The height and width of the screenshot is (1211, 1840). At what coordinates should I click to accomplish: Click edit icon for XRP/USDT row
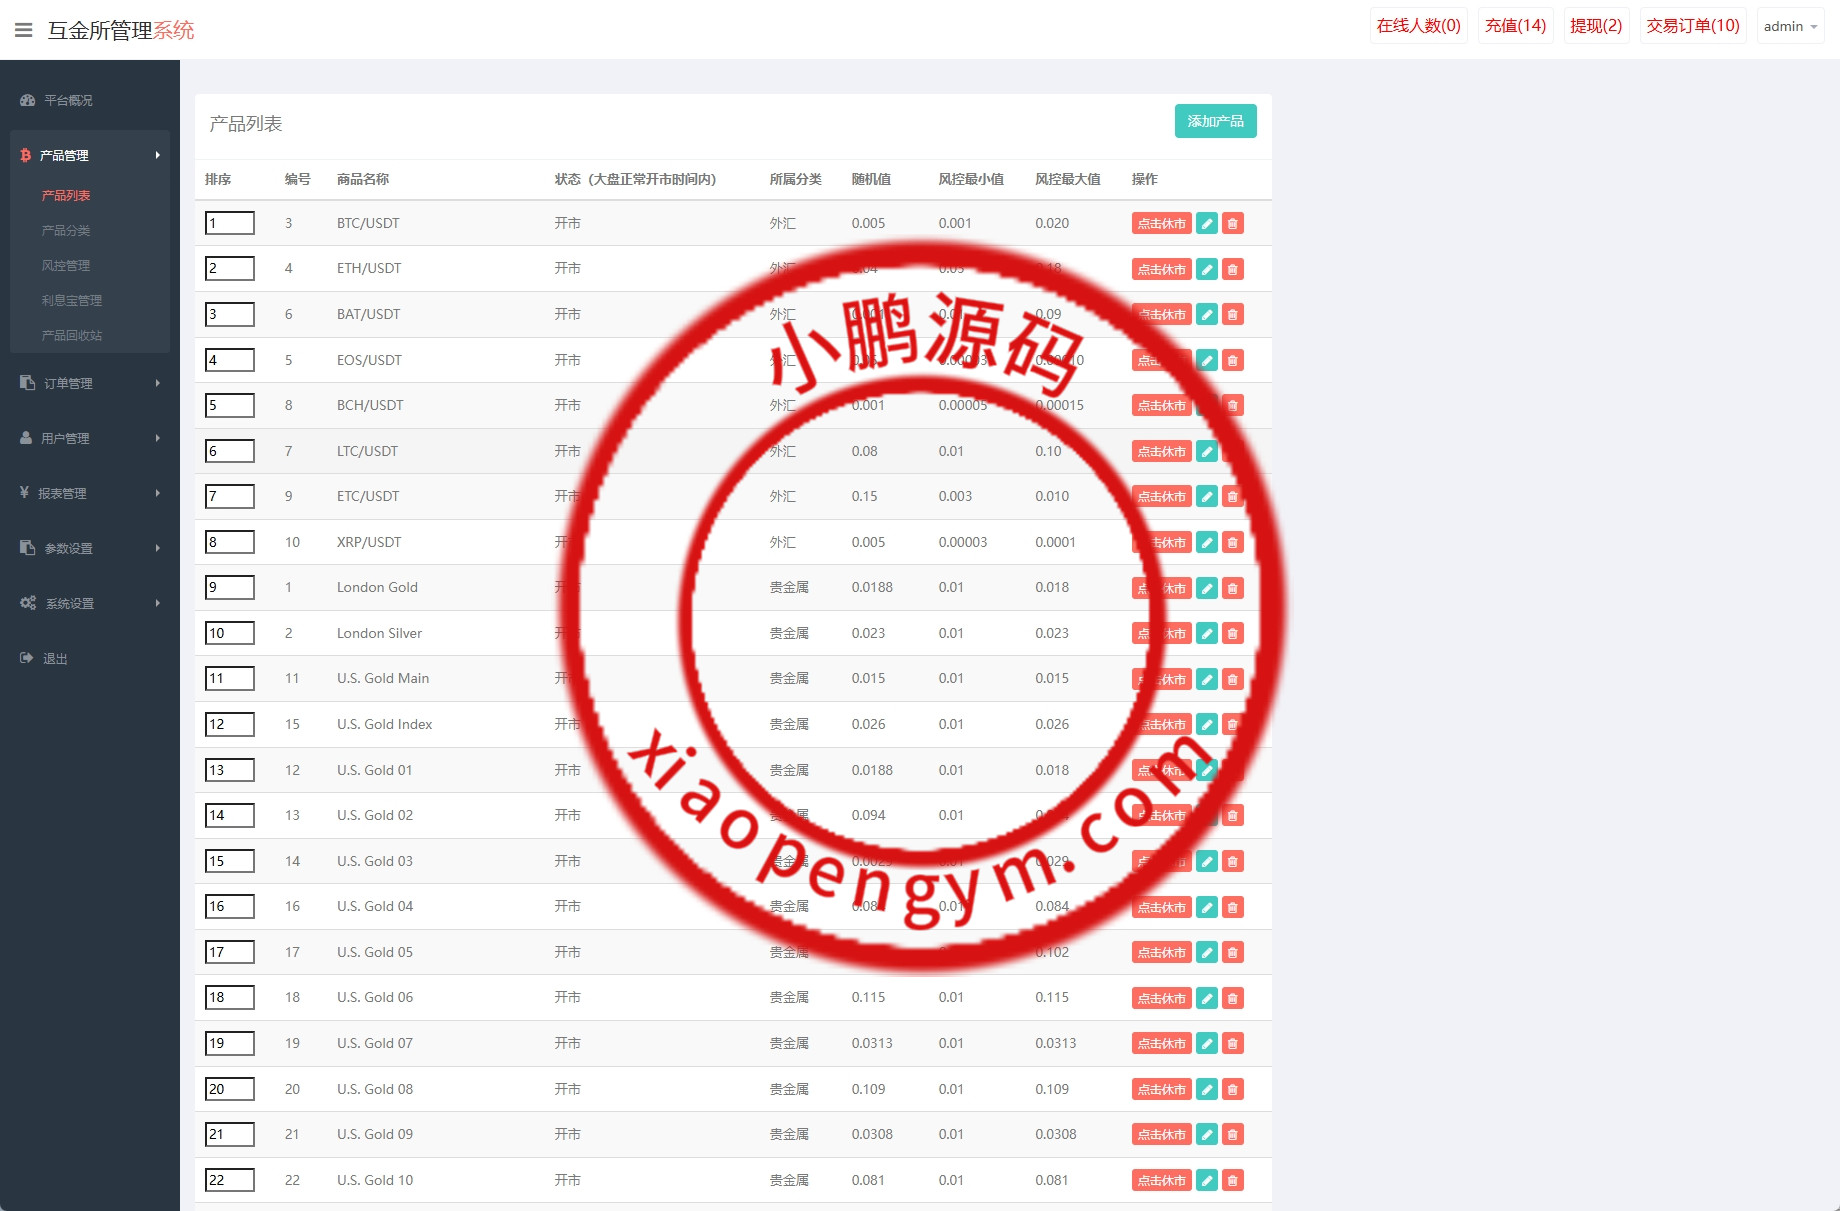tap(1207, 543)
